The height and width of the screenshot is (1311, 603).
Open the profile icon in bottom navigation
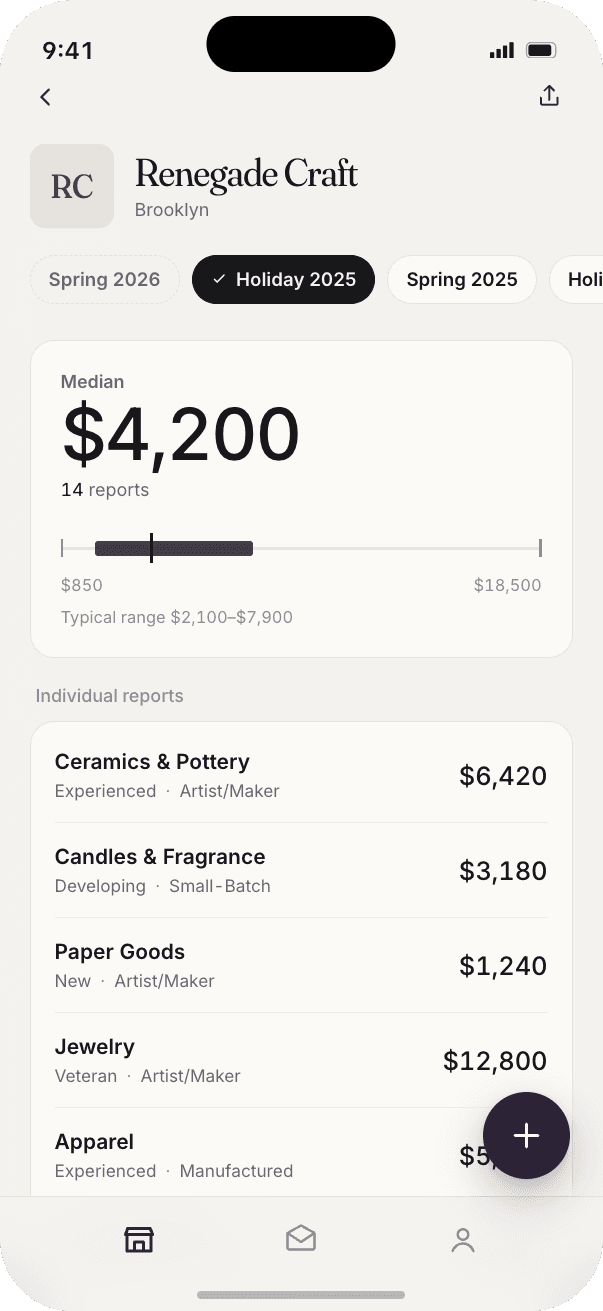coord(463,1240)
